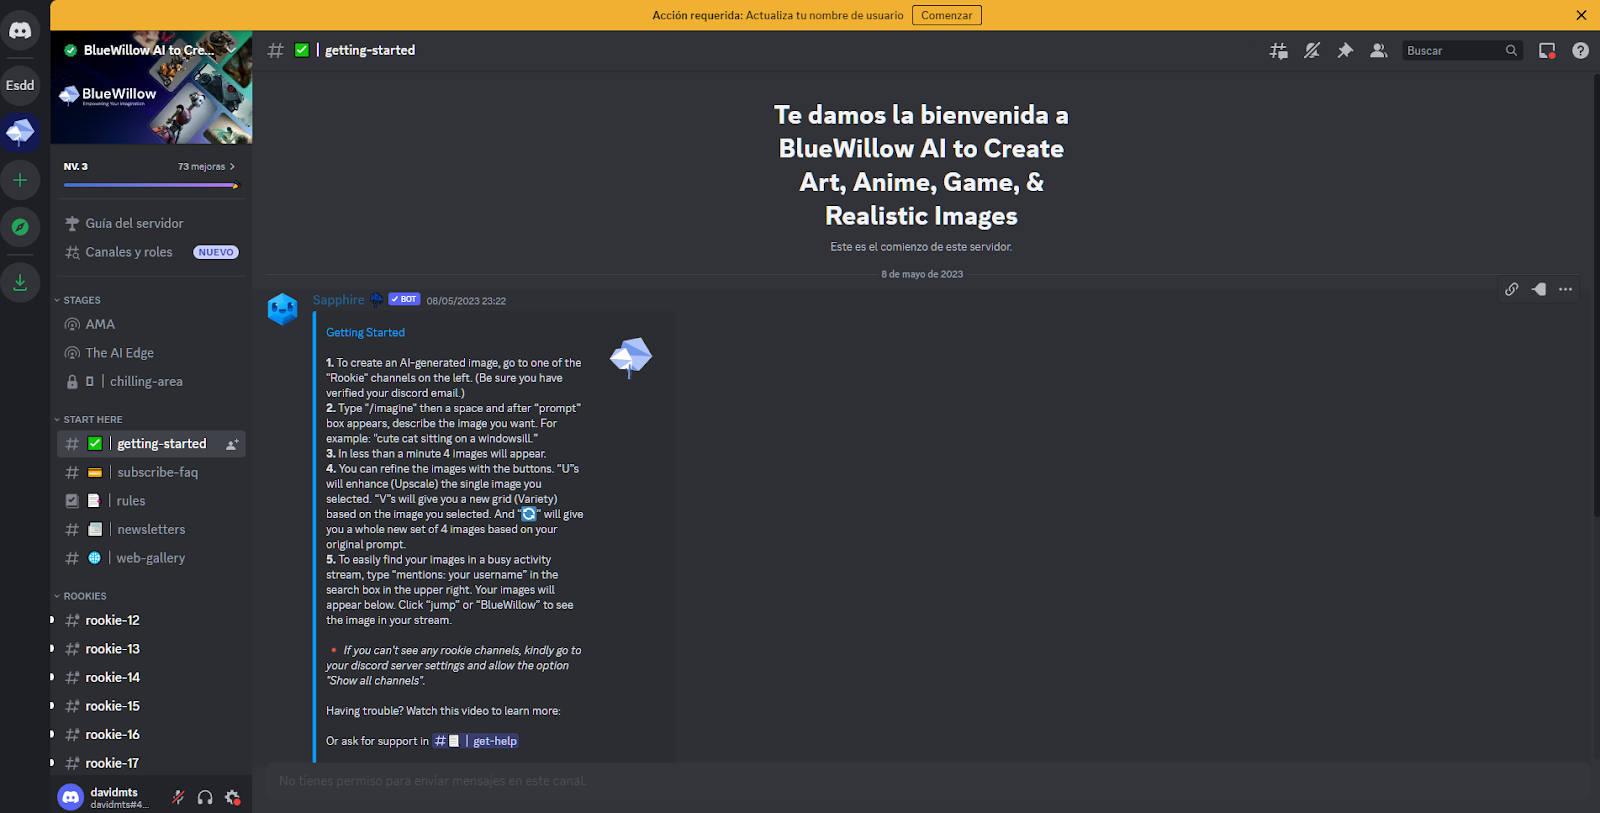Image resolution: width=1600 pixels, height=813 pixels.
Task: Click the recycle emoji in the embed text
Action: (x=529, y=514)
